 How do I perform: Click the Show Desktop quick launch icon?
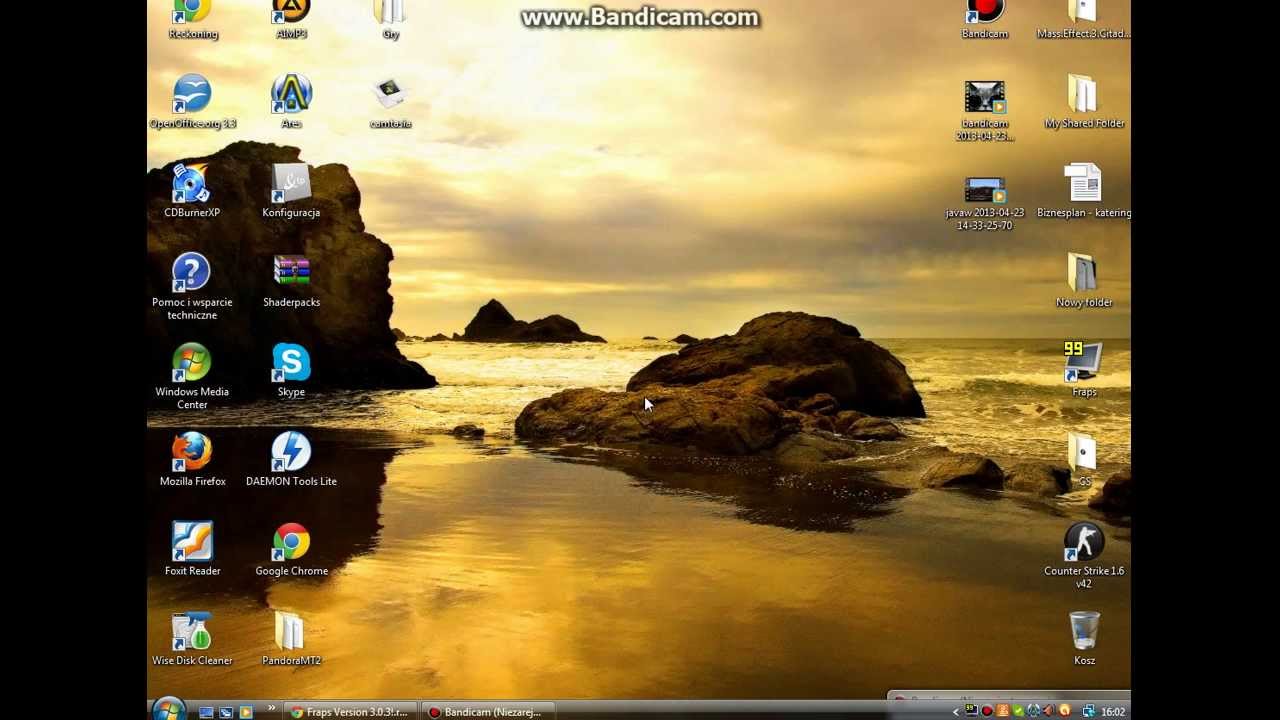tap(206, 712)
